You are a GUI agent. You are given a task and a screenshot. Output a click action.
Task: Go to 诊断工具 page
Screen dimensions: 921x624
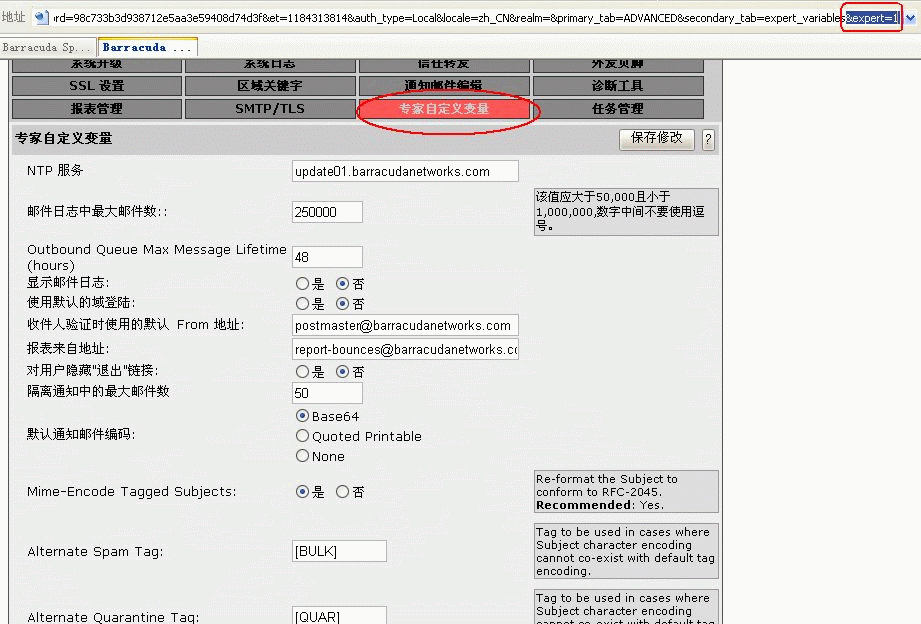[x=617, y=87]
